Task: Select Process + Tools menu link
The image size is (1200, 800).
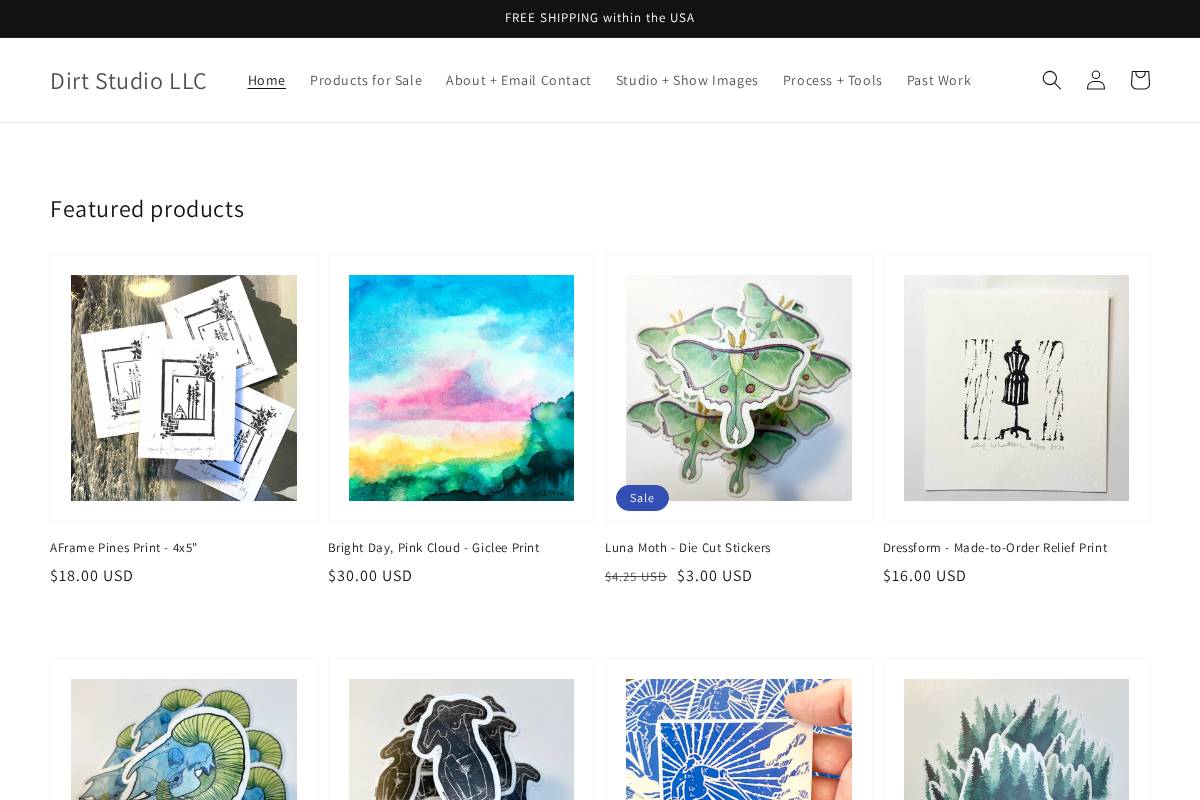Action: [x=832, y=80]
